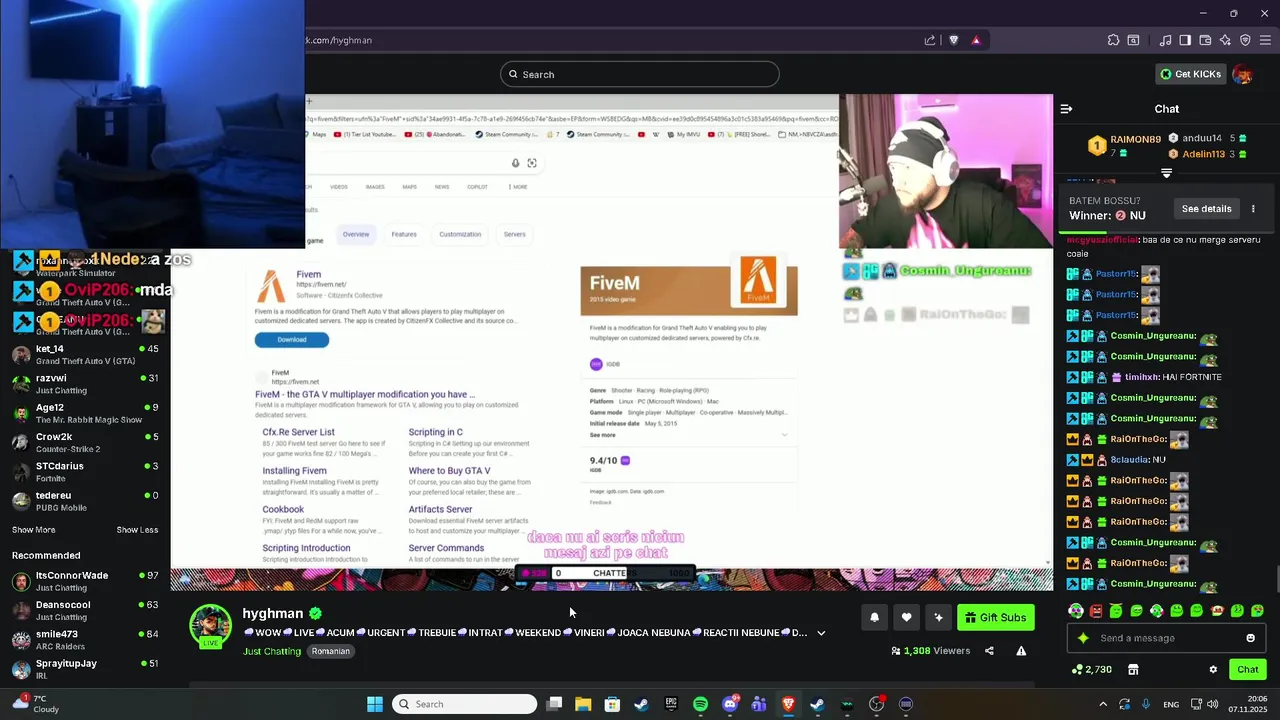The width and height of the screenshot is (1280, 720).
Task: Focus the Kick search box
Action: point(640,74)
